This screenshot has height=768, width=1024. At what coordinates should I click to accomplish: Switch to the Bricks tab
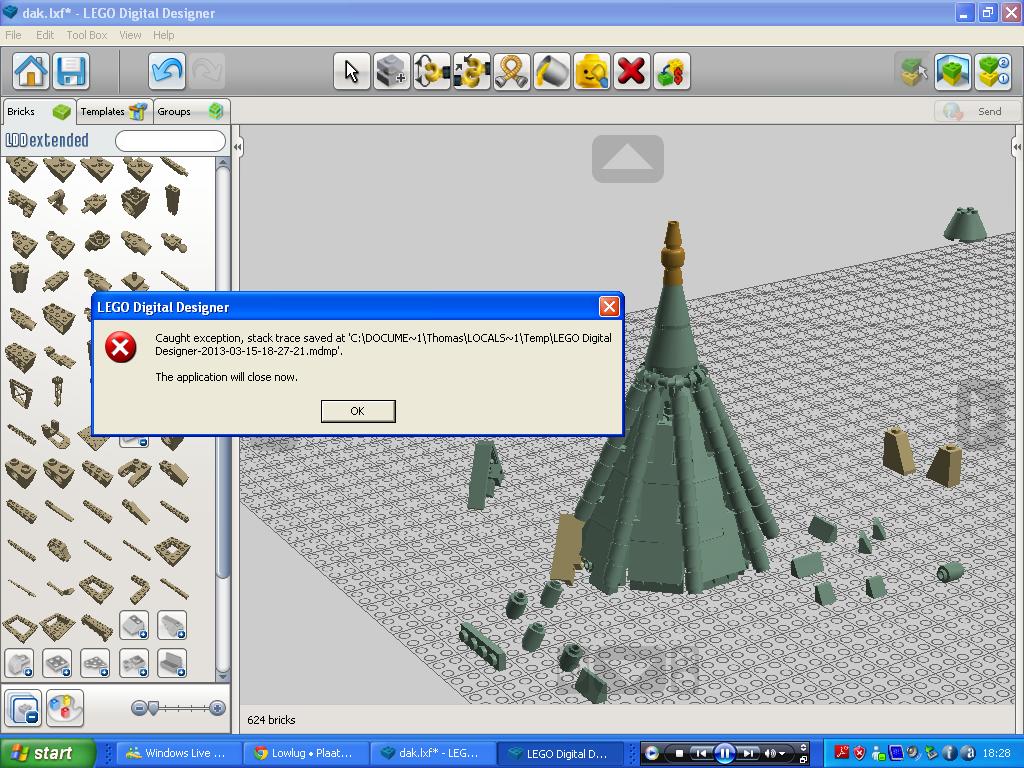tap(39, 111)
